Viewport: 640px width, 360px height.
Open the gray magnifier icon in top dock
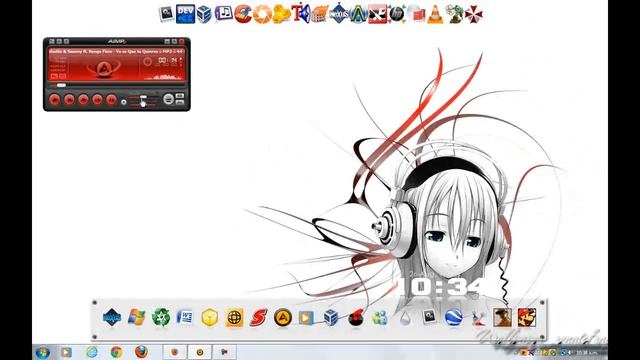click(167, 14)
